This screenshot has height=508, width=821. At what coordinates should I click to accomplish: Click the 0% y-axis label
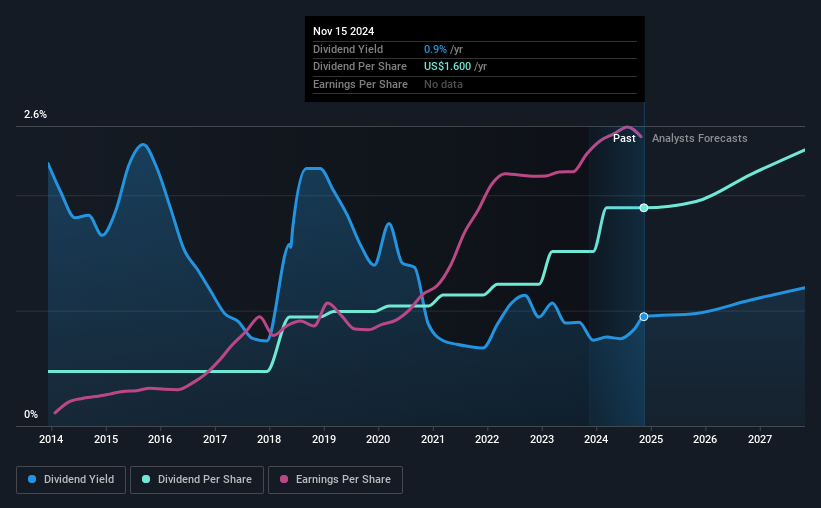click(31, 414)
